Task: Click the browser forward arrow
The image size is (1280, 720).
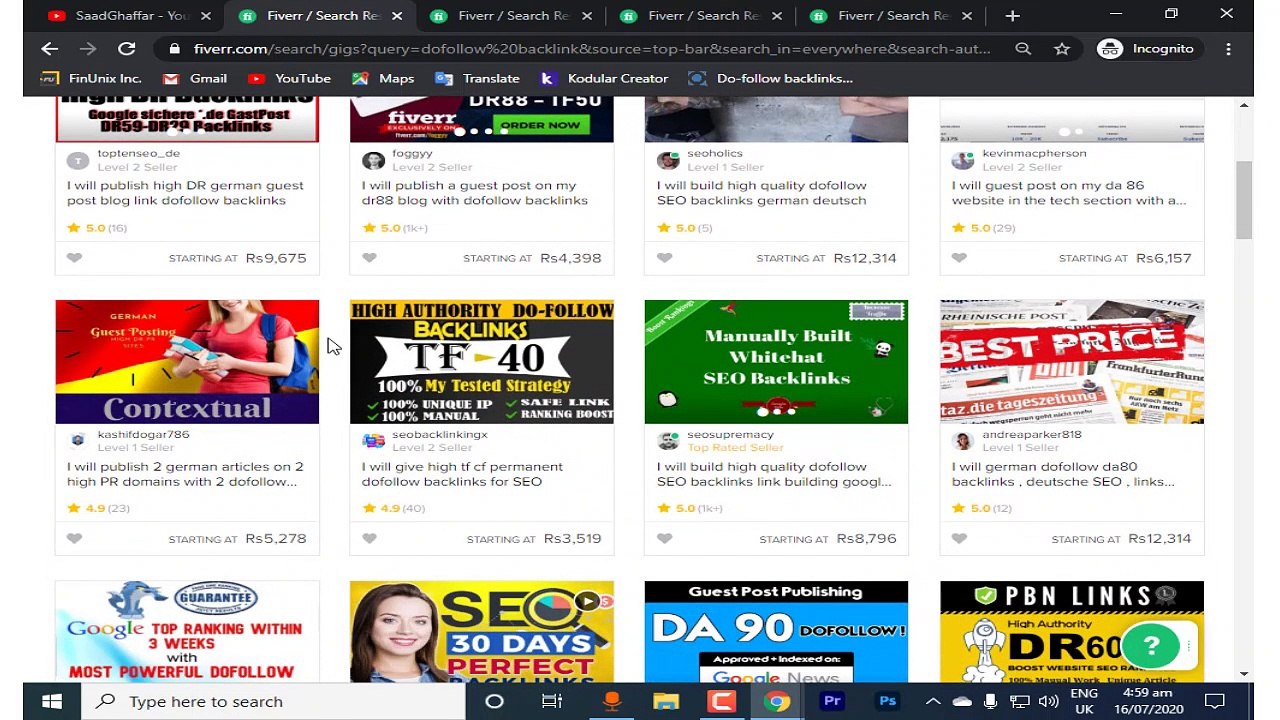Action: click(x=88, y=48)
